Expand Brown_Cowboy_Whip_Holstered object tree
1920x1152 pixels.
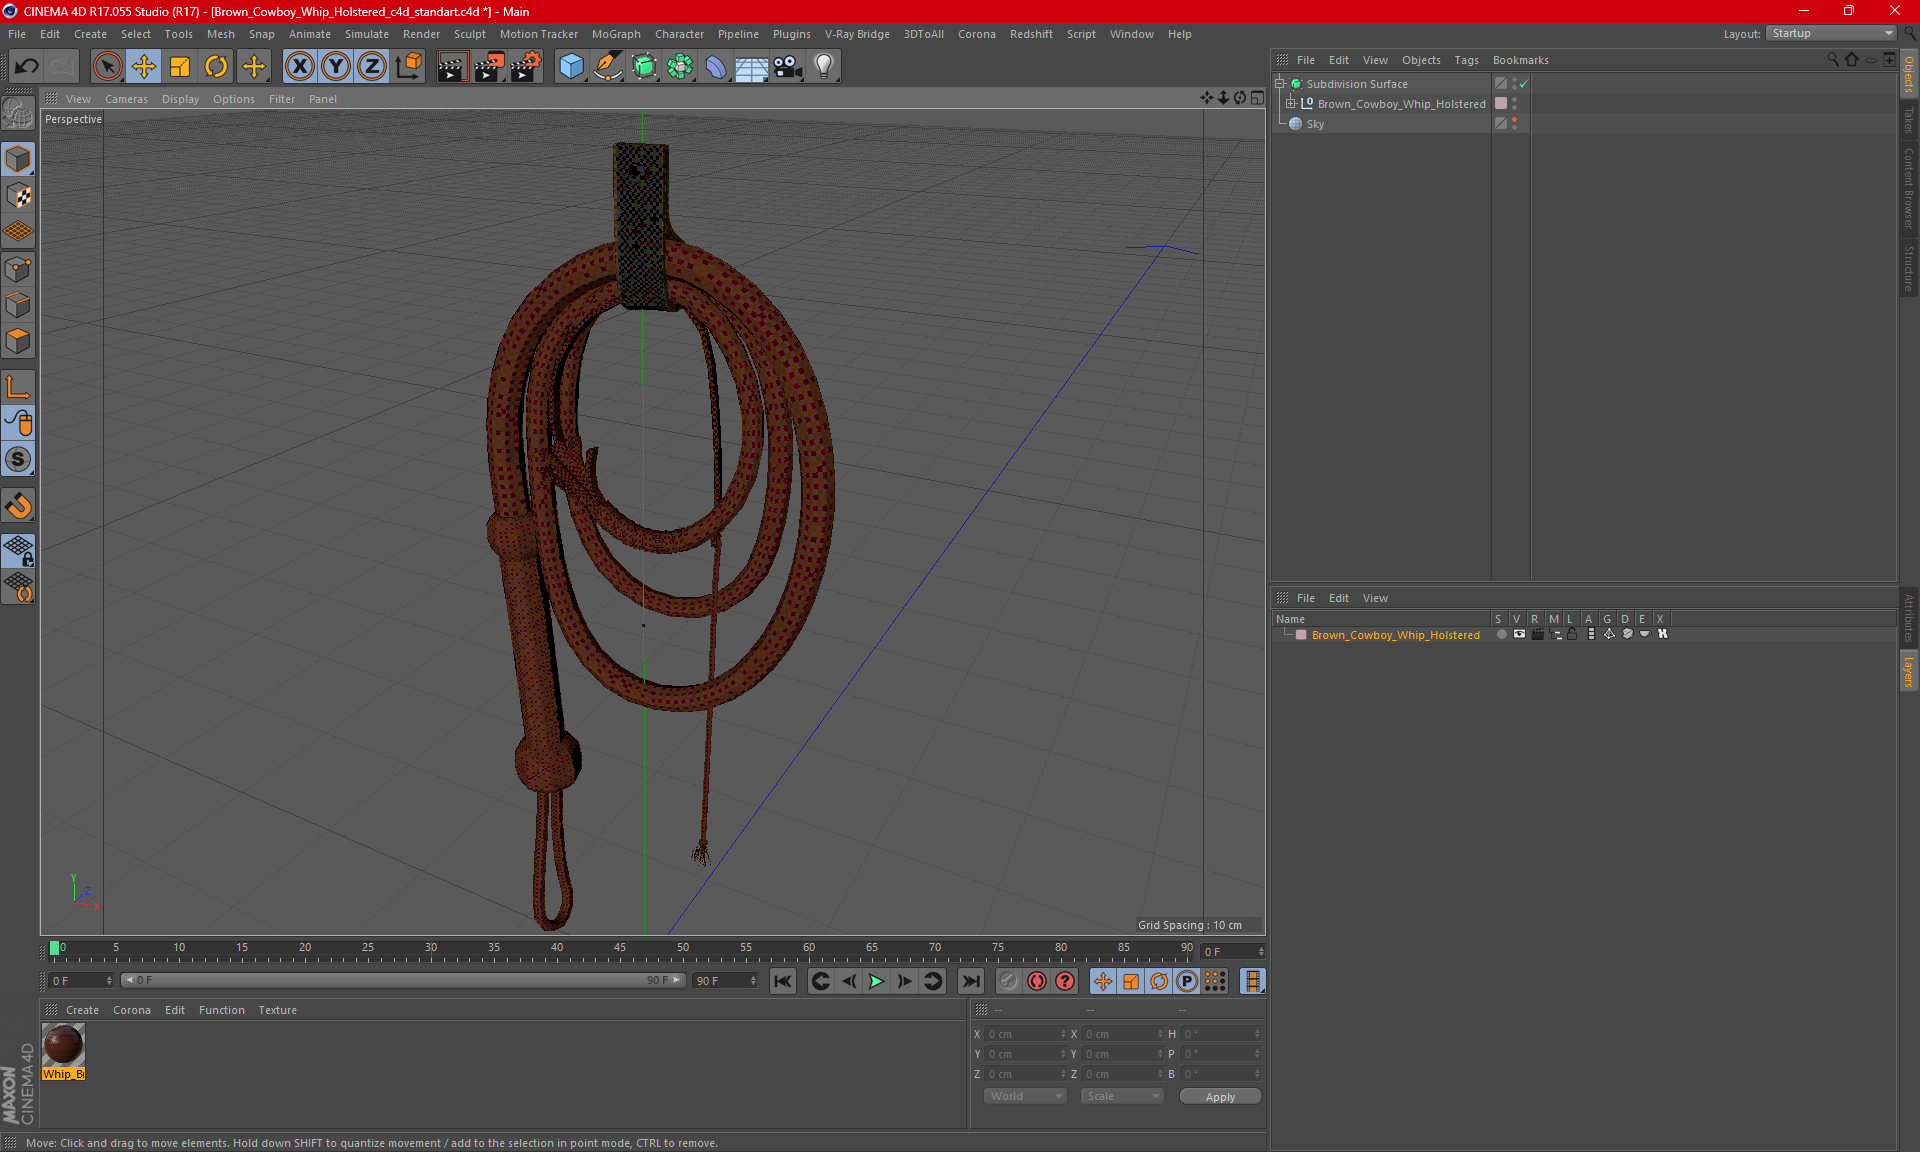click(x=1290, y=103)
